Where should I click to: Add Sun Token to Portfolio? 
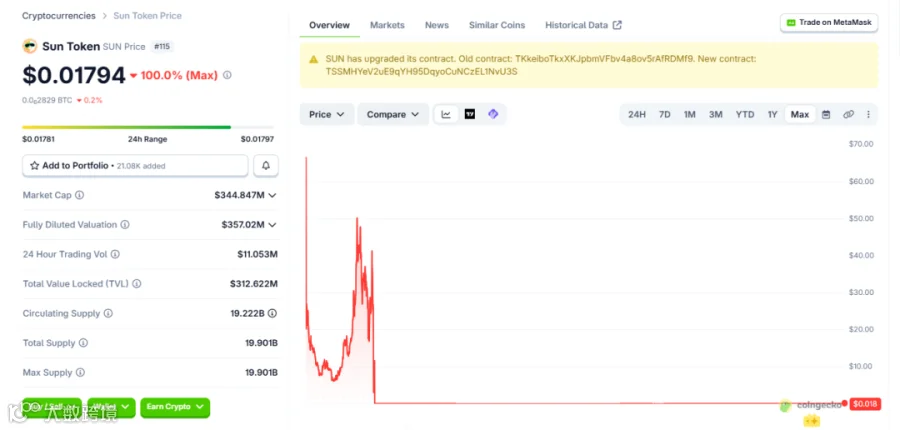(135, 165)
